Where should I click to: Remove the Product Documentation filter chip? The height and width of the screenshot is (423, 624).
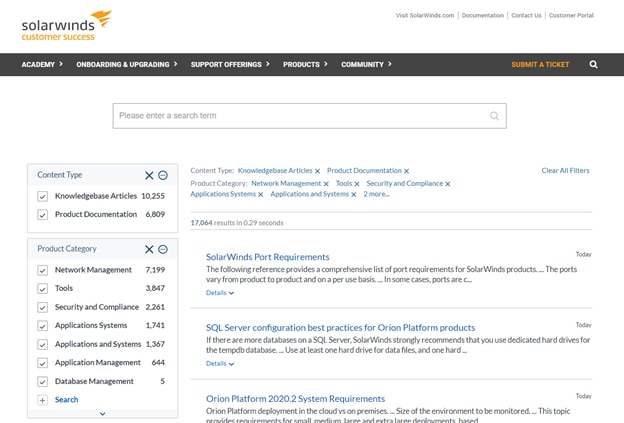pyautogui.click(x=406, y=171)
